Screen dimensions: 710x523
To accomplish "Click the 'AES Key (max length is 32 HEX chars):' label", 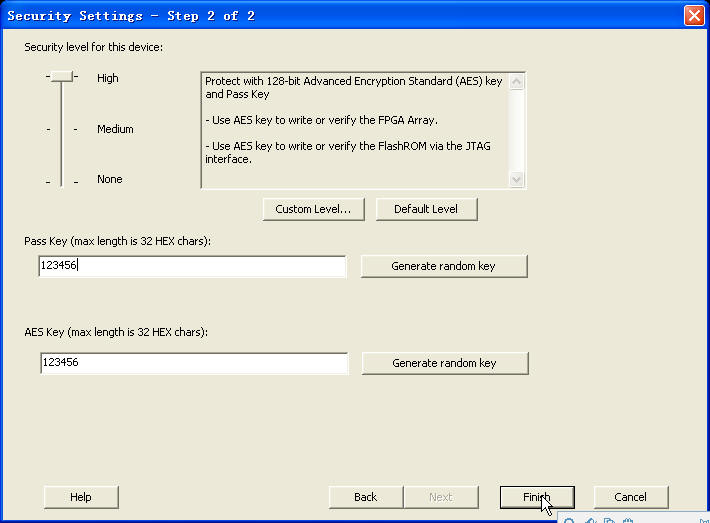I will [x=116, y=332].
